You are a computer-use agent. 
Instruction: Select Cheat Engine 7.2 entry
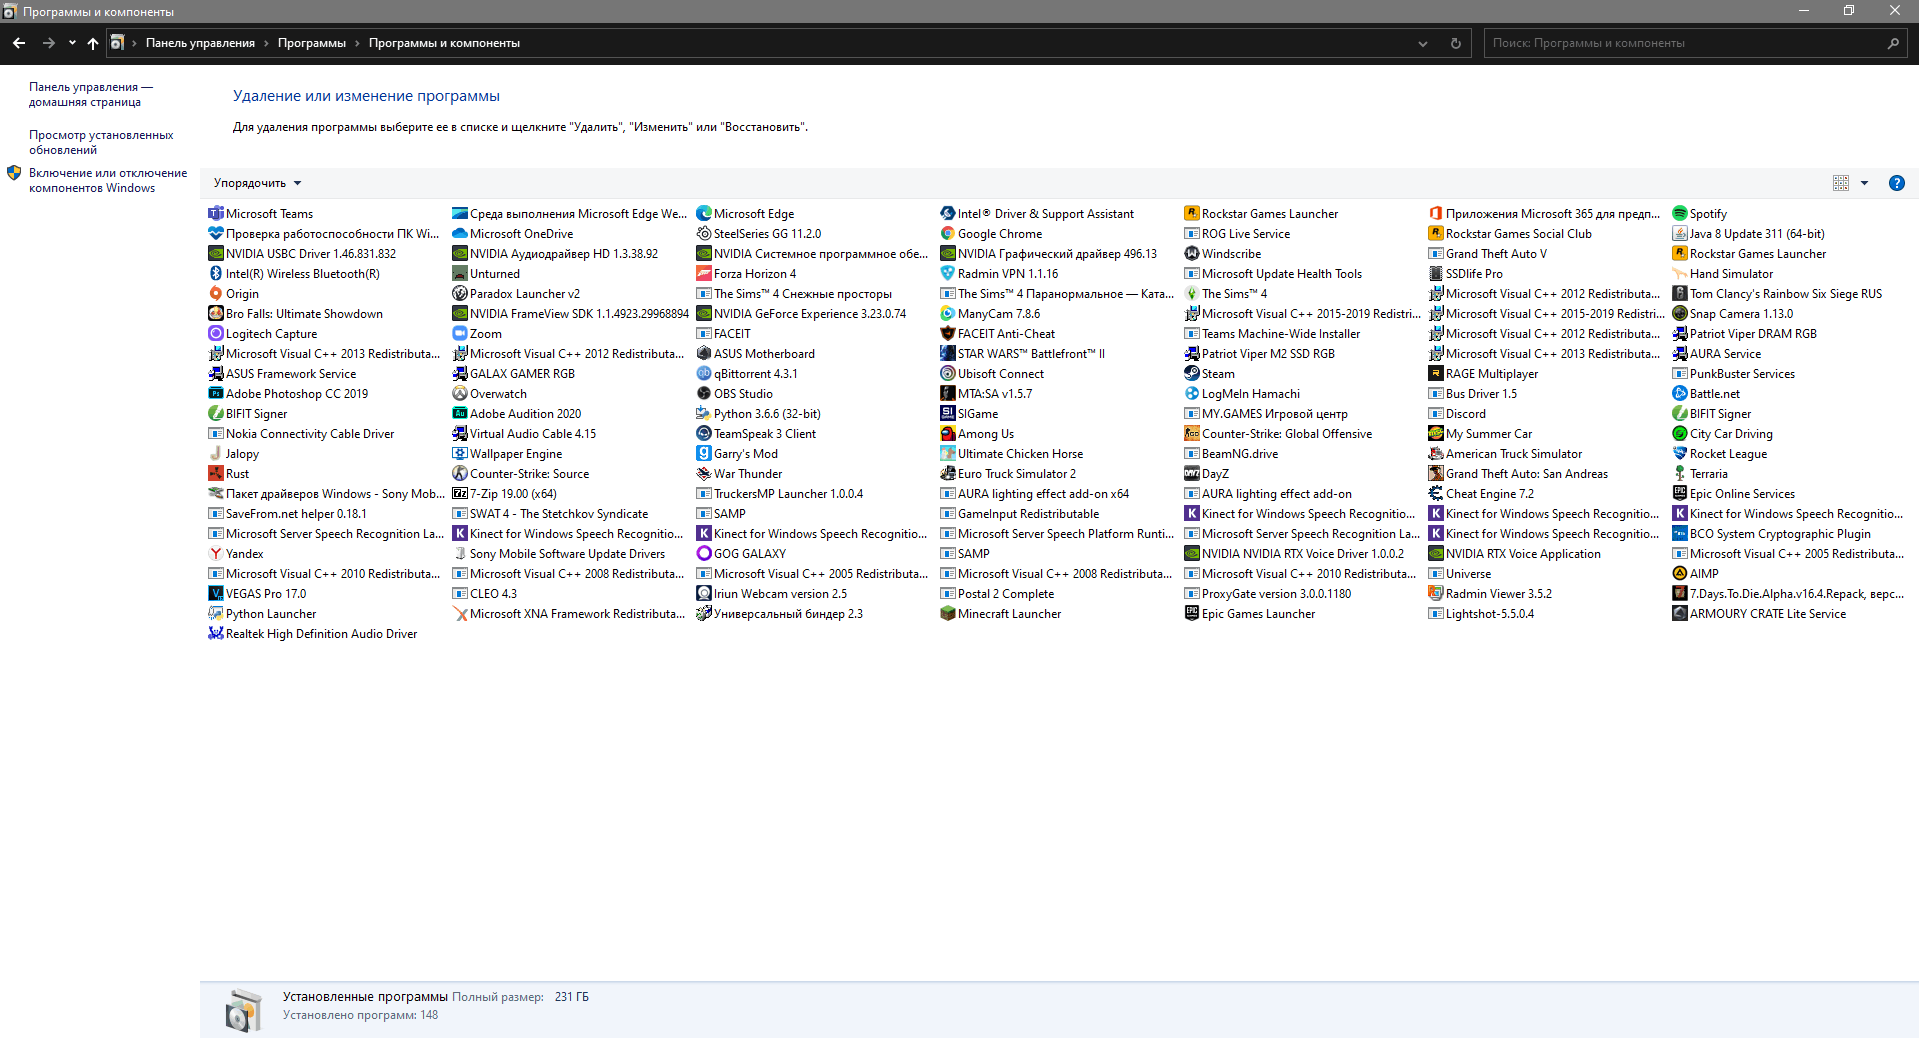1481,493
